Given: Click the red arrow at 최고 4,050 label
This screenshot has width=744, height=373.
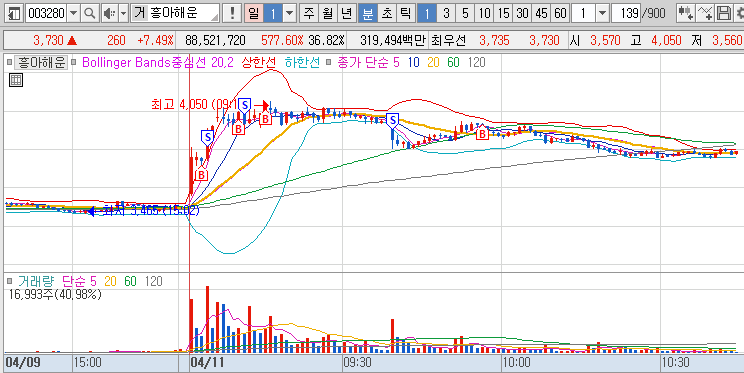Looking at the screenshot, I should pos(262,104).
